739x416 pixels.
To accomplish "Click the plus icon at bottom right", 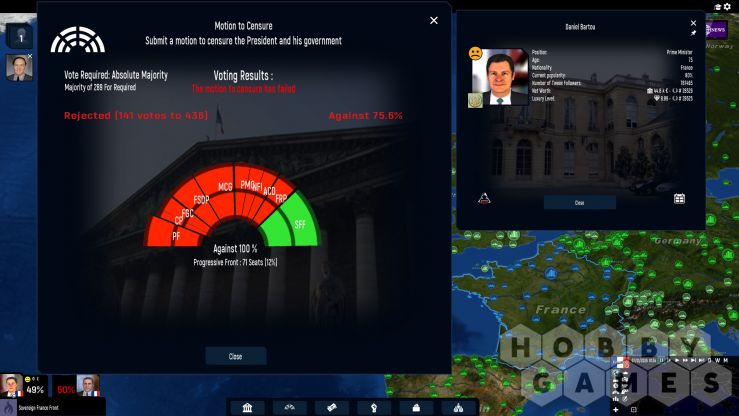I will click(x=616, y=409).
